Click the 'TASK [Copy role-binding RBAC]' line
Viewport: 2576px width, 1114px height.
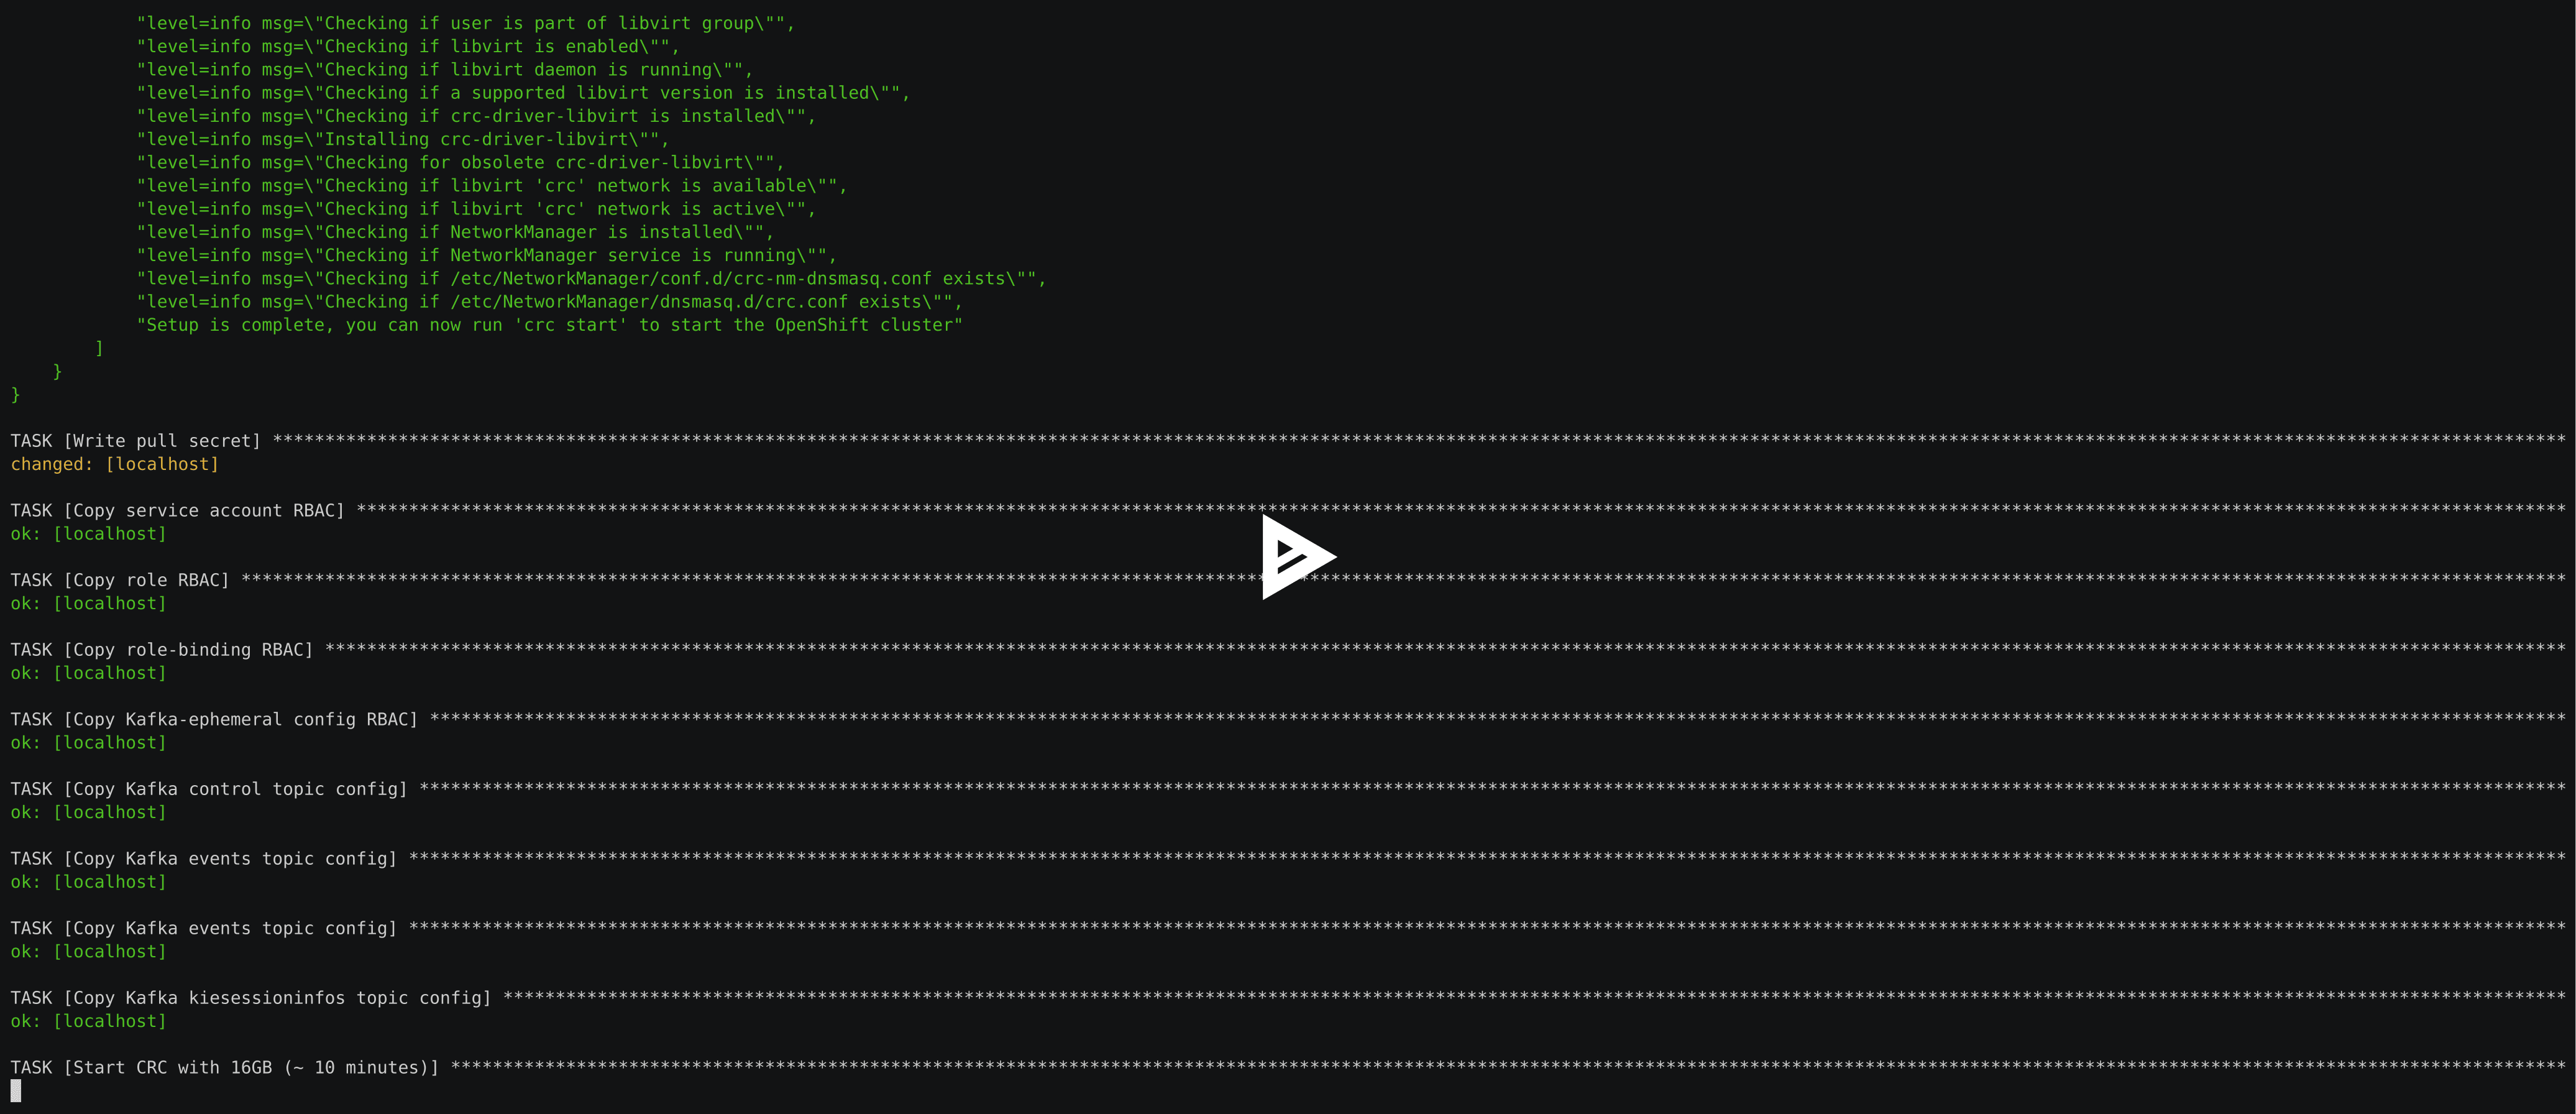[x=1288, y=650]
